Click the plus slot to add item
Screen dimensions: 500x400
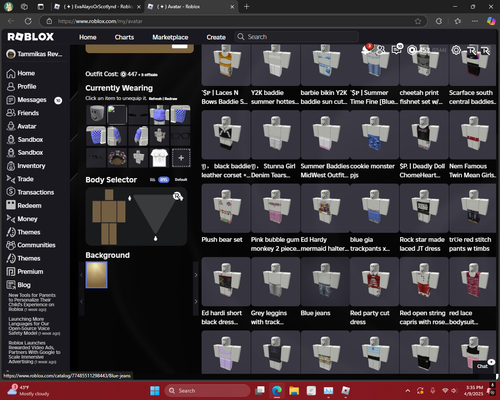pos(181,158)
